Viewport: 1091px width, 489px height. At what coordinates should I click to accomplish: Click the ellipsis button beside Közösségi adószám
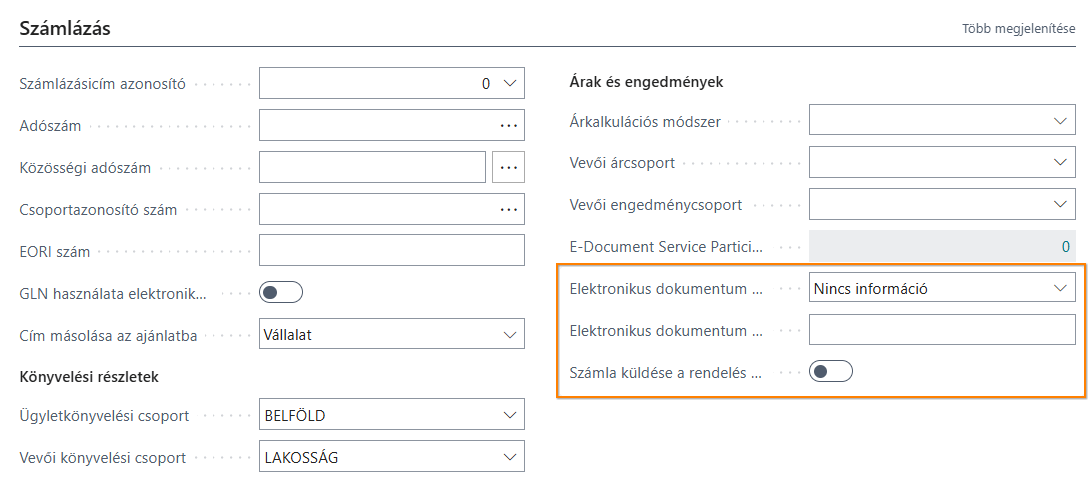(x=509, y=168)
